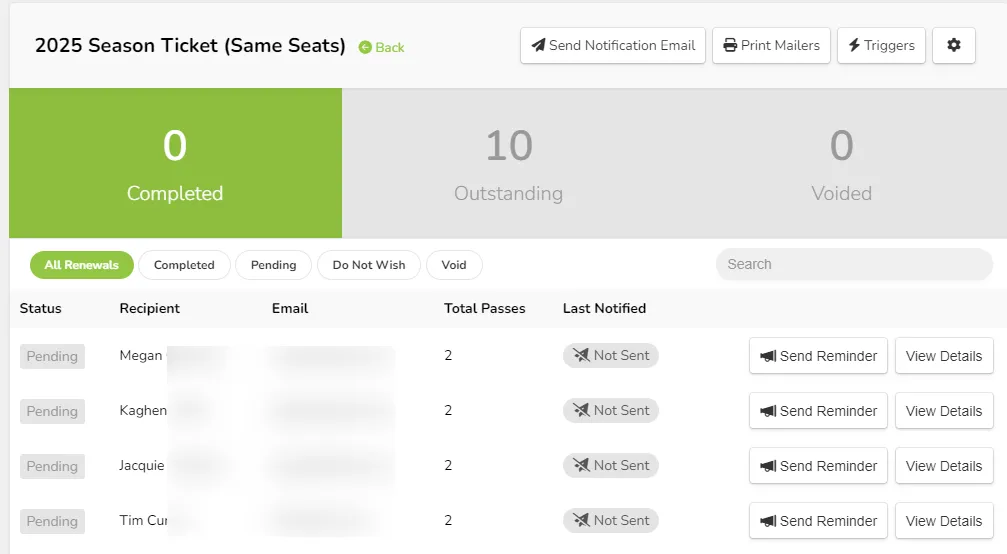Click the paper plane icon on Send Notification Email

pos(538,45)
